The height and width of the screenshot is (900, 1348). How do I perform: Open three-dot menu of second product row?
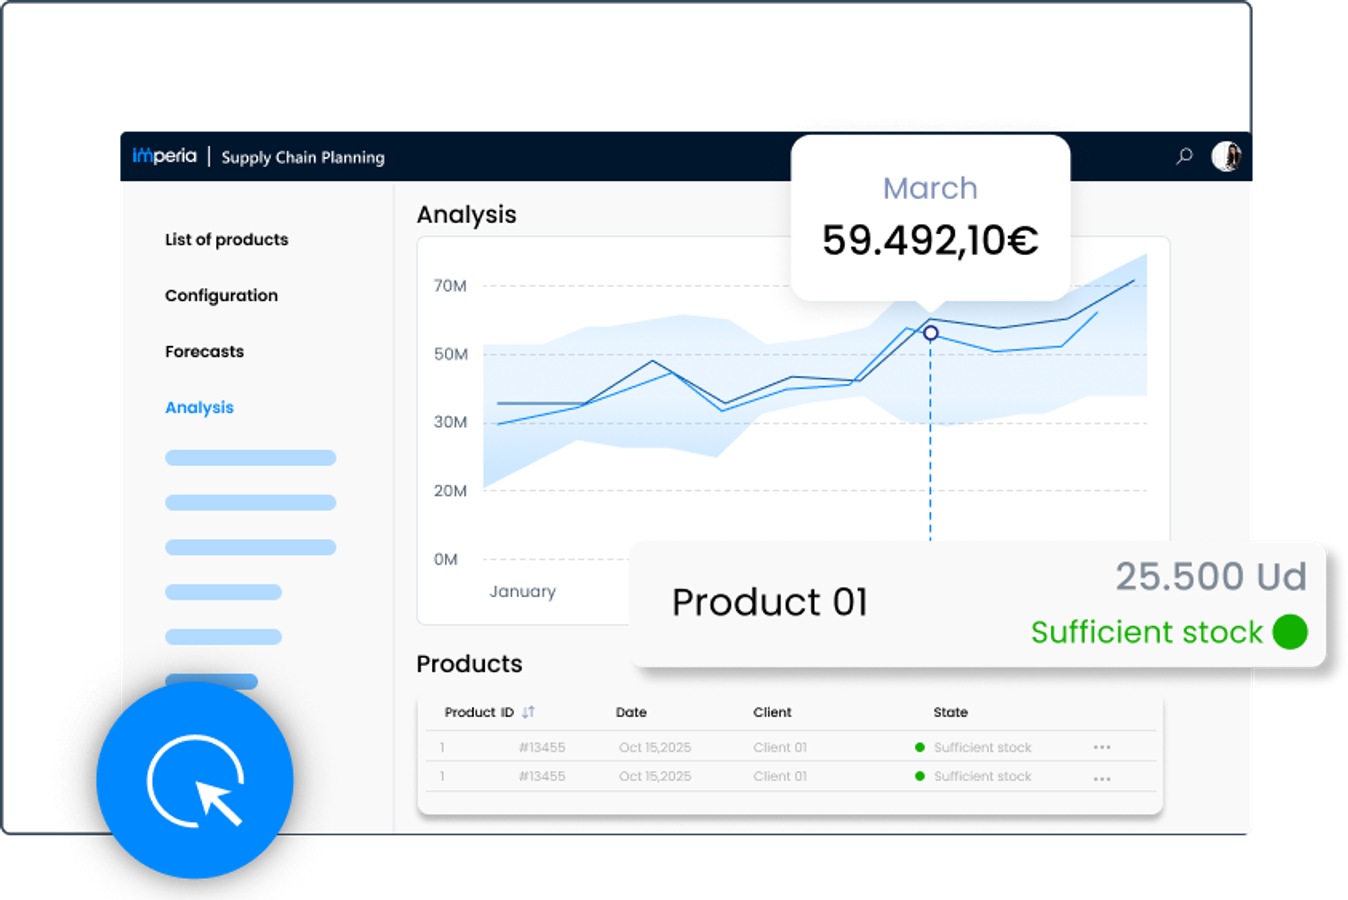point(1102,778)
